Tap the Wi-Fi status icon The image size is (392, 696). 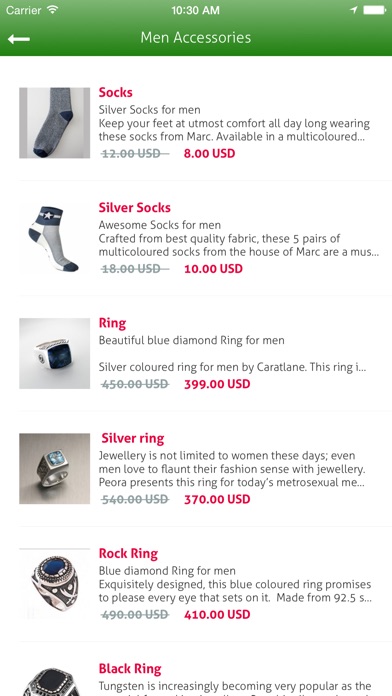pyautogui.click(x=53, y=10)
